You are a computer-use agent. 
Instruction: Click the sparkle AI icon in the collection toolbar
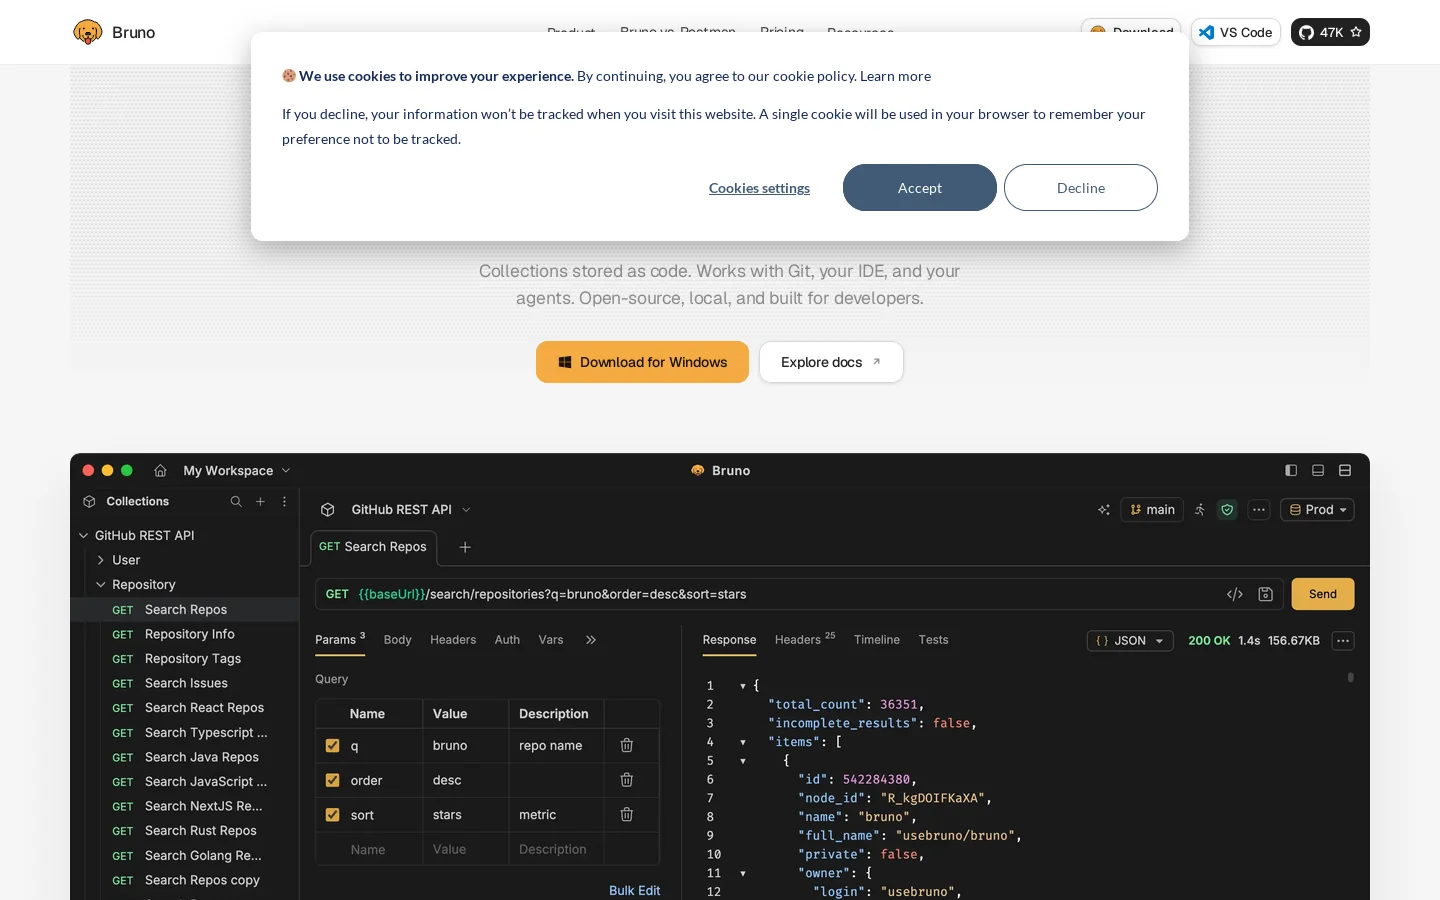point(1104,510)
